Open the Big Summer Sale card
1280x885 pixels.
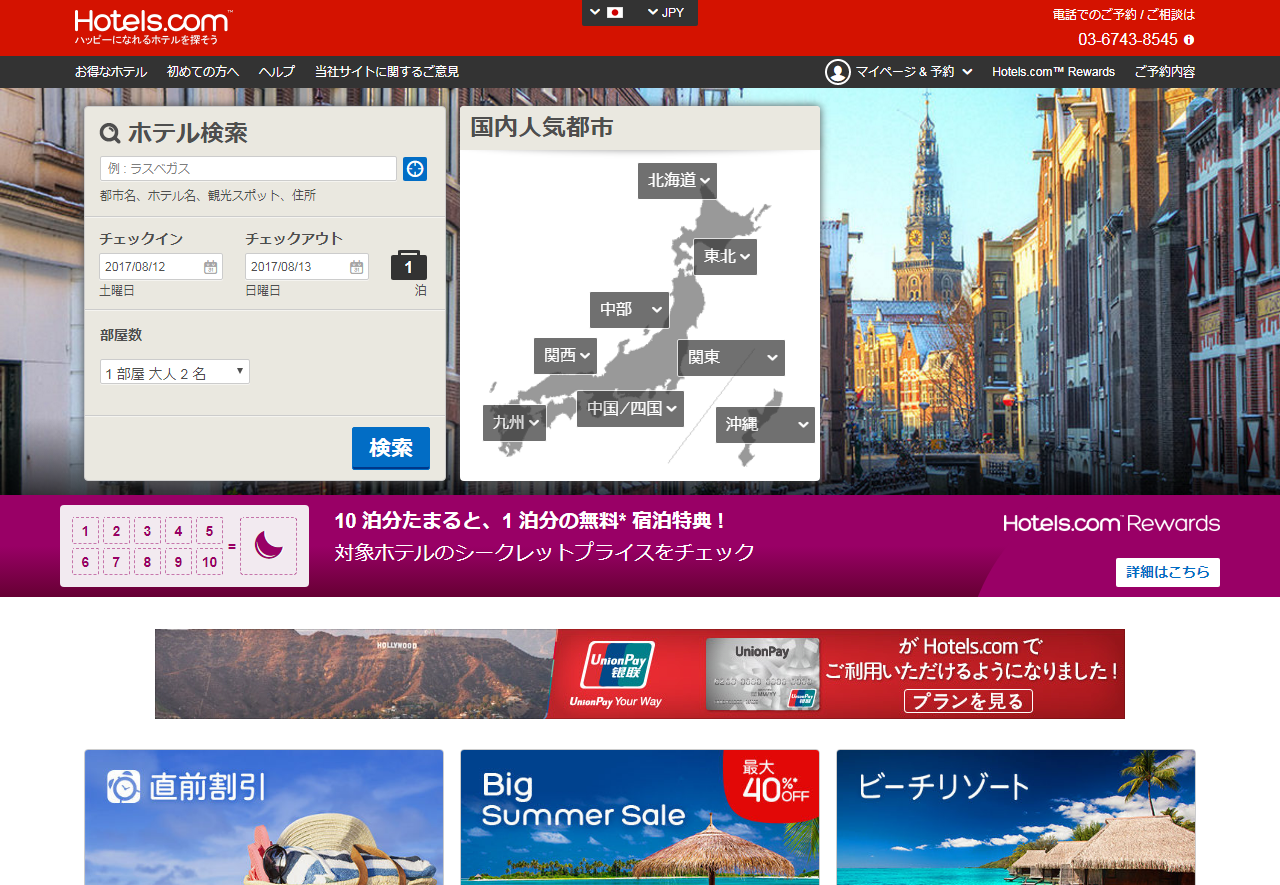(640, 817)
